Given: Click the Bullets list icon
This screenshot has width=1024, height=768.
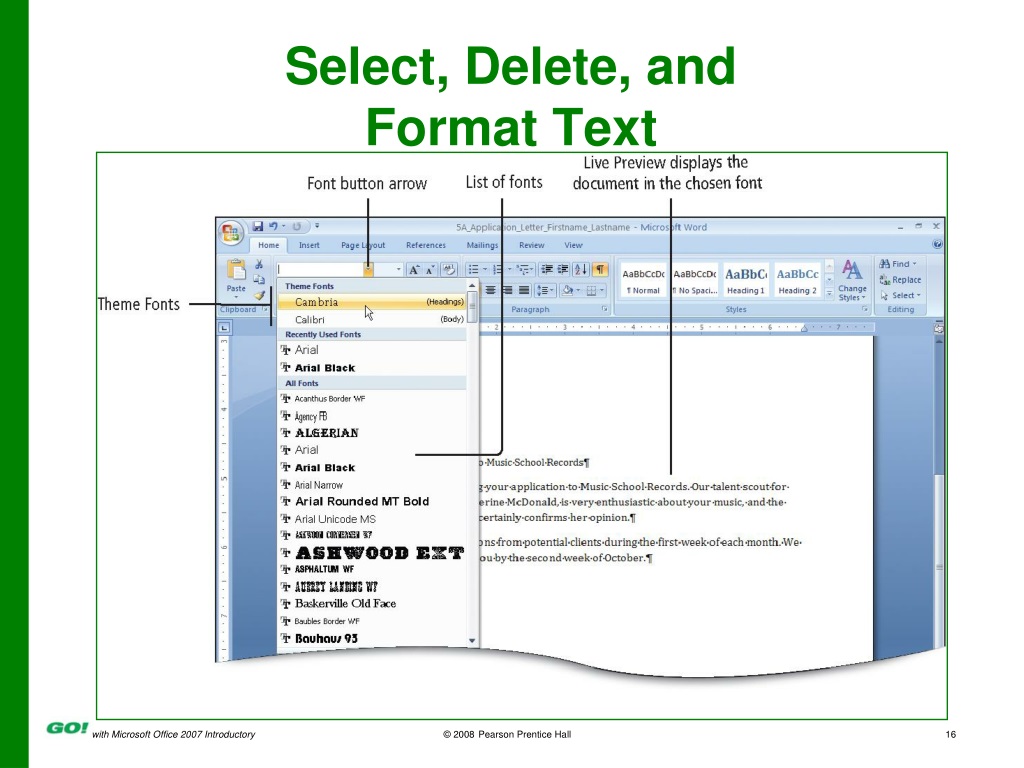Looking at the screenshot, I should pyautogui.click(x=473, y=269).
